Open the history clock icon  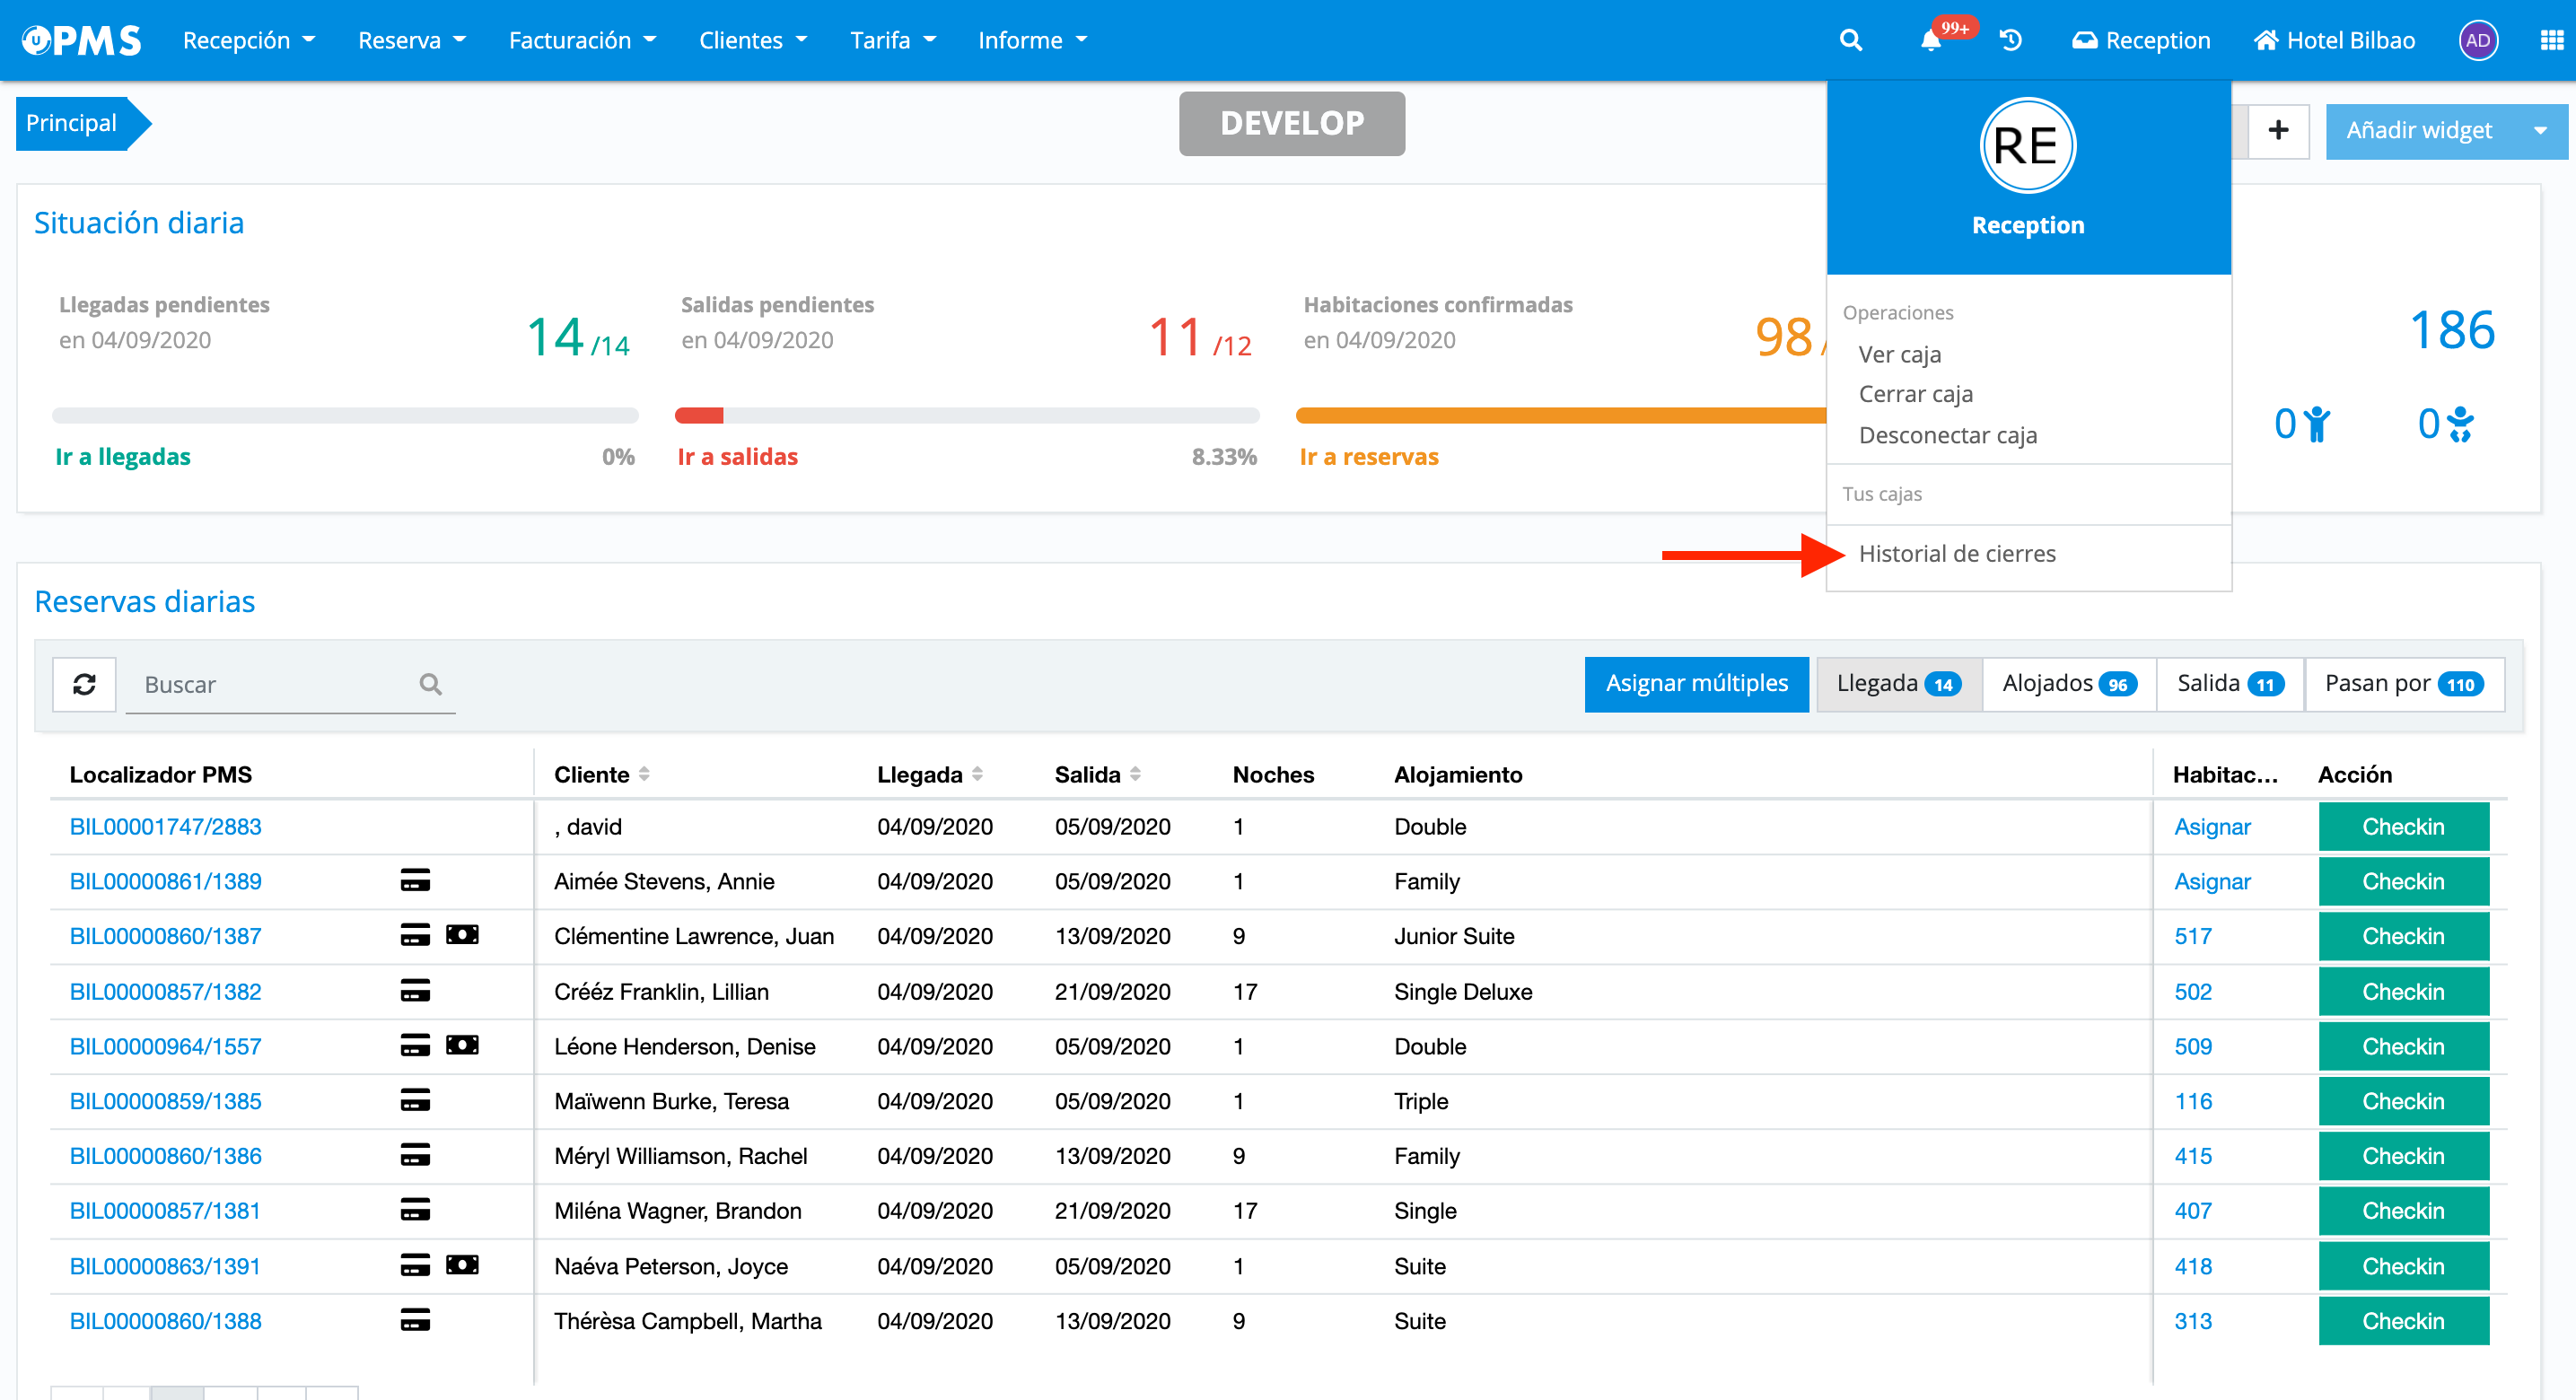(2010, 40)
